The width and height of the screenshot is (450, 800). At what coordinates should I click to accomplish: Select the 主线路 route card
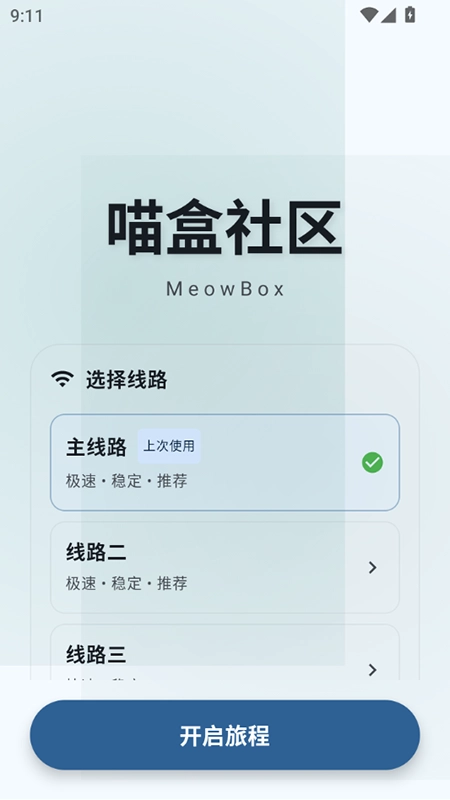225,462
